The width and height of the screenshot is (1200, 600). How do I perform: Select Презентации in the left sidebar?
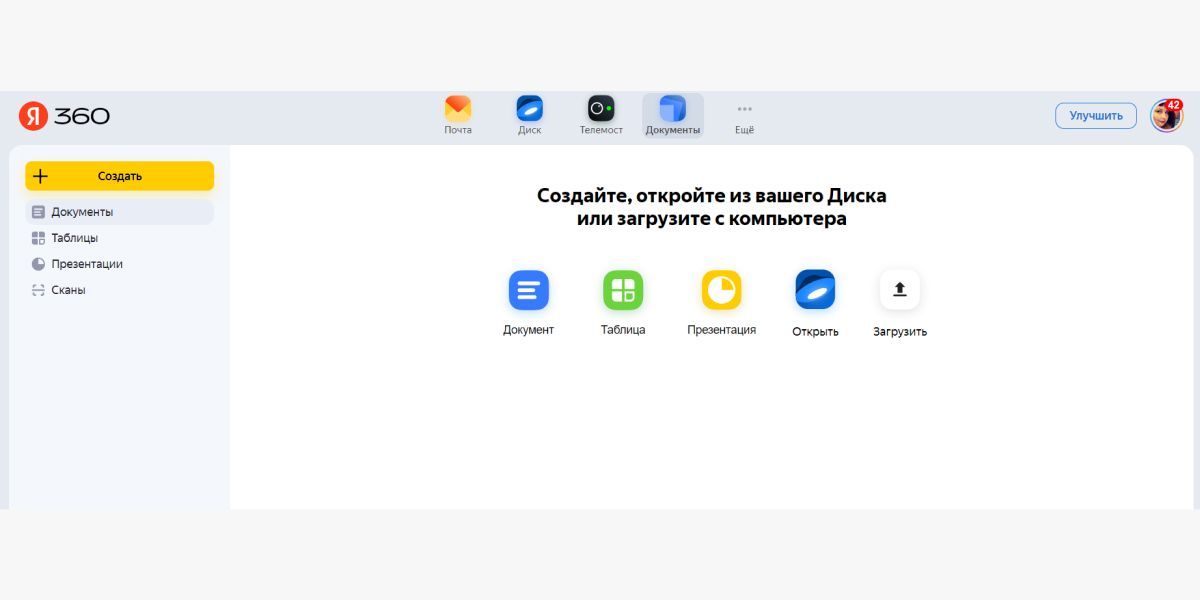pos(119,264)
